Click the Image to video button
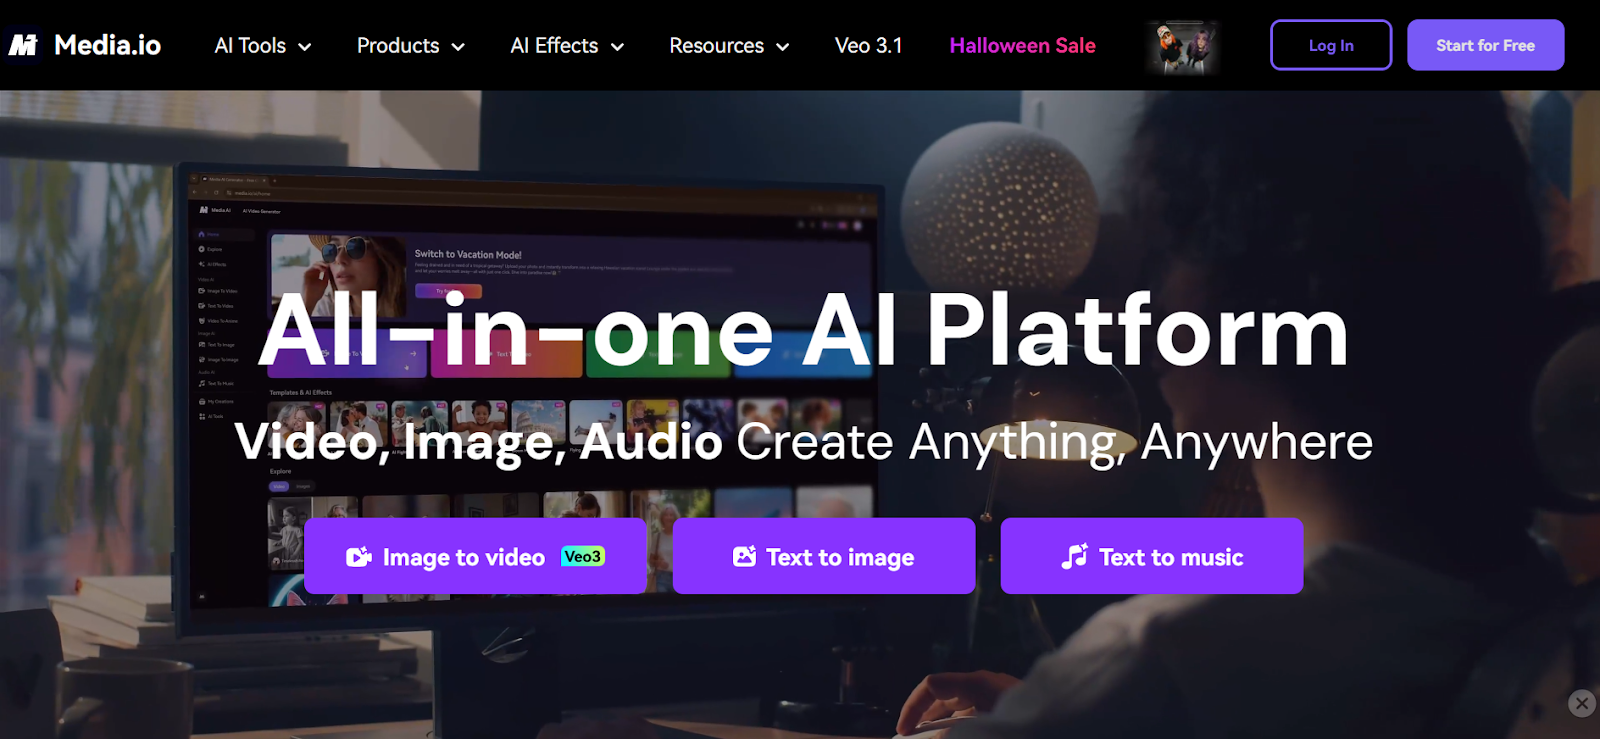The width and height of the screenshot is (1600, 739). [476, 556]
